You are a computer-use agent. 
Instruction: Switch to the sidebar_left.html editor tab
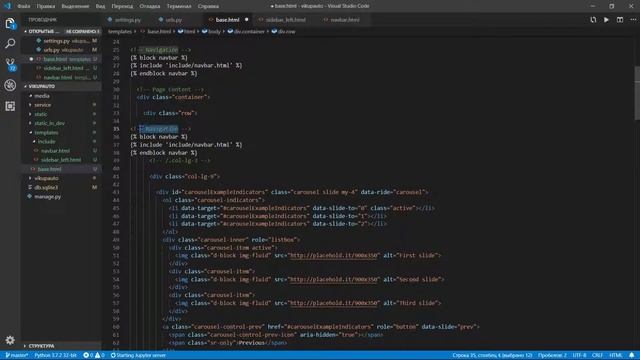[x=285, y=20]
